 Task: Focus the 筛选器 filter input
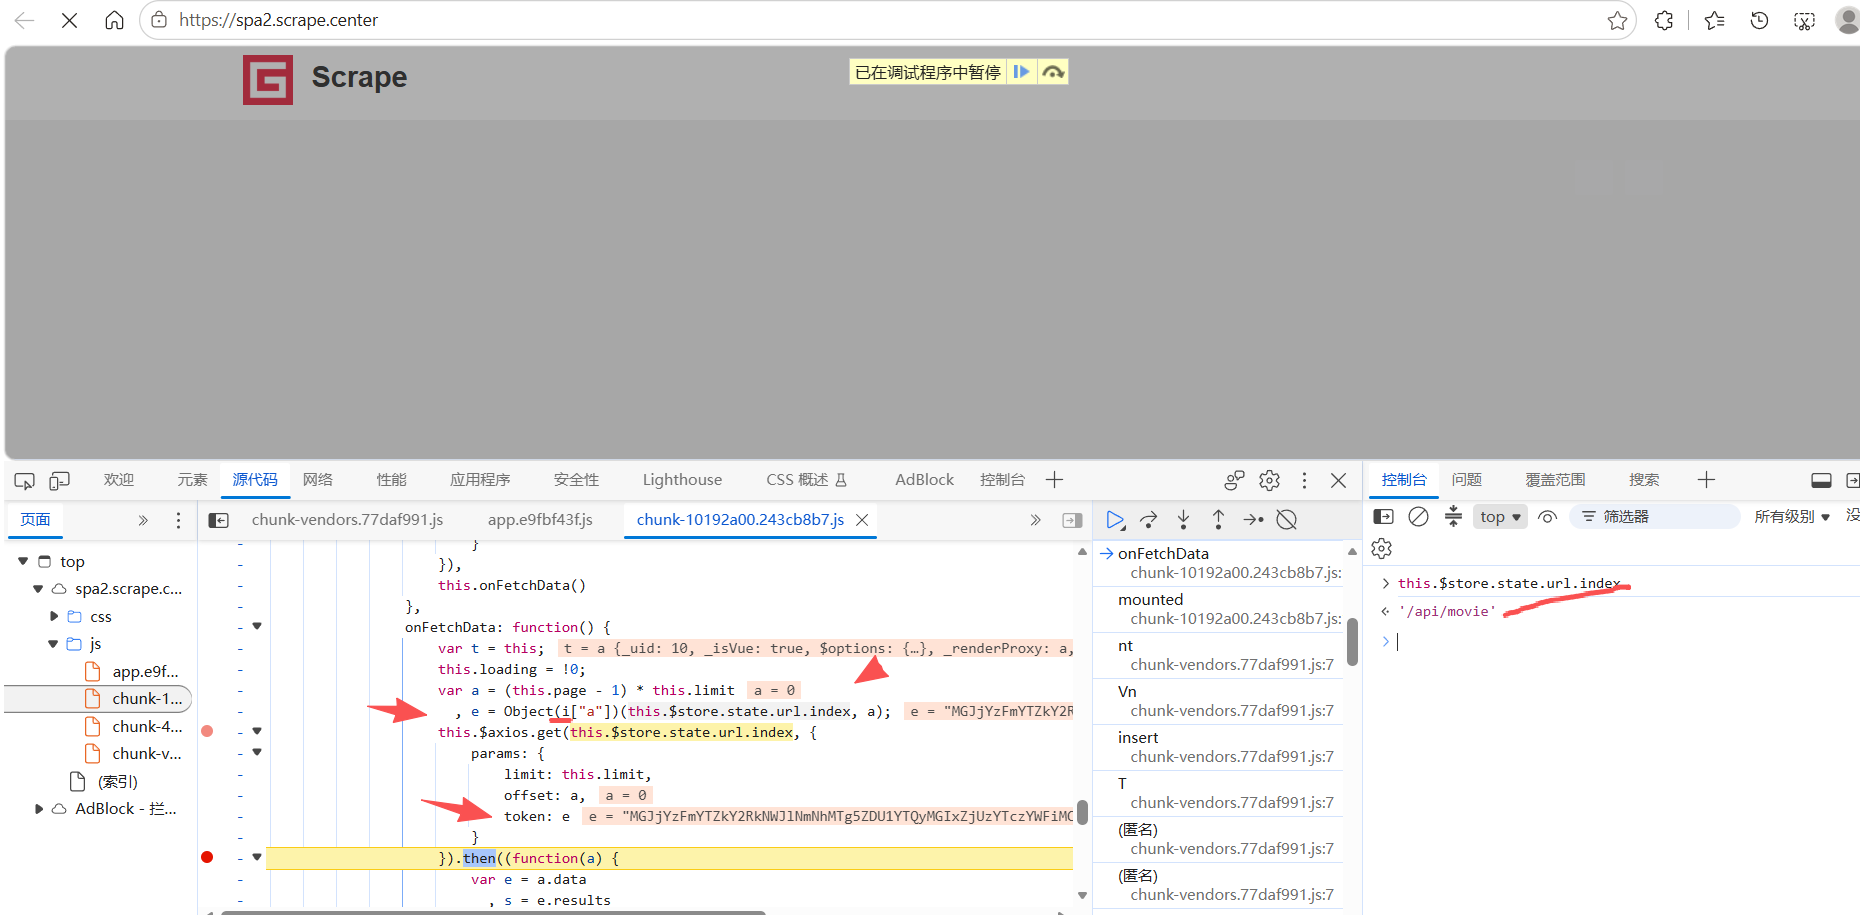[x=1655, y=517]
